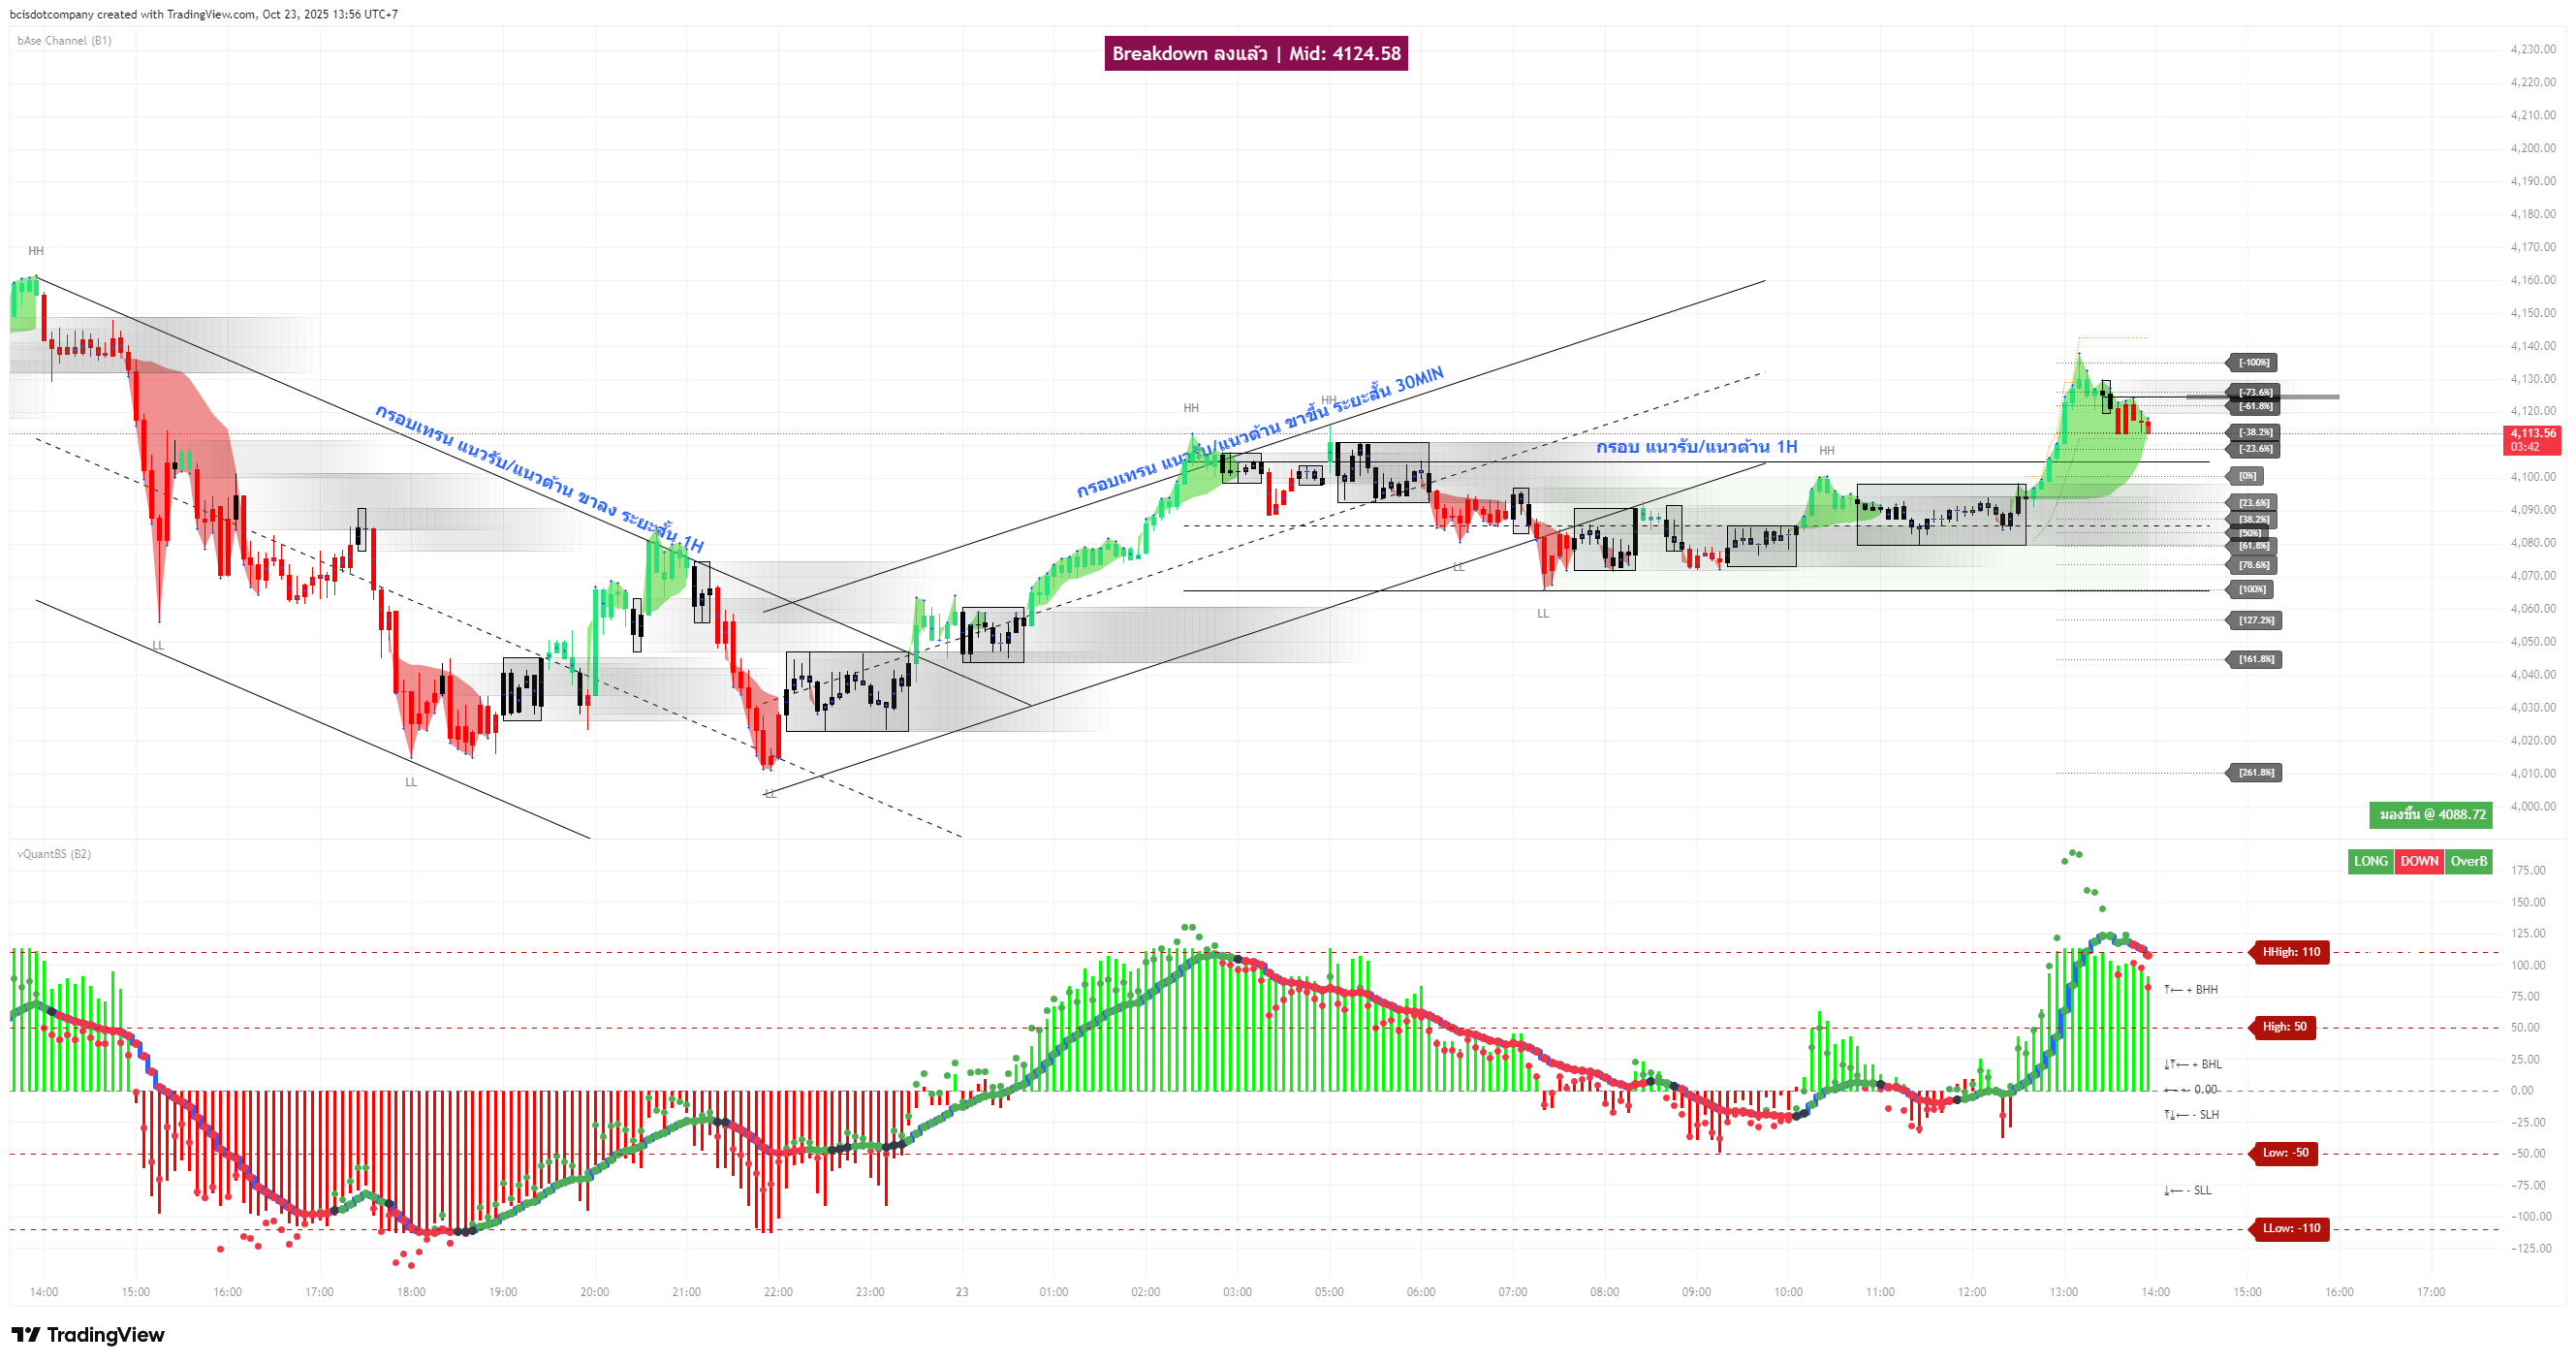
Task: Click the green 4088.72 signal label
Action: [x=2431, y=814]
